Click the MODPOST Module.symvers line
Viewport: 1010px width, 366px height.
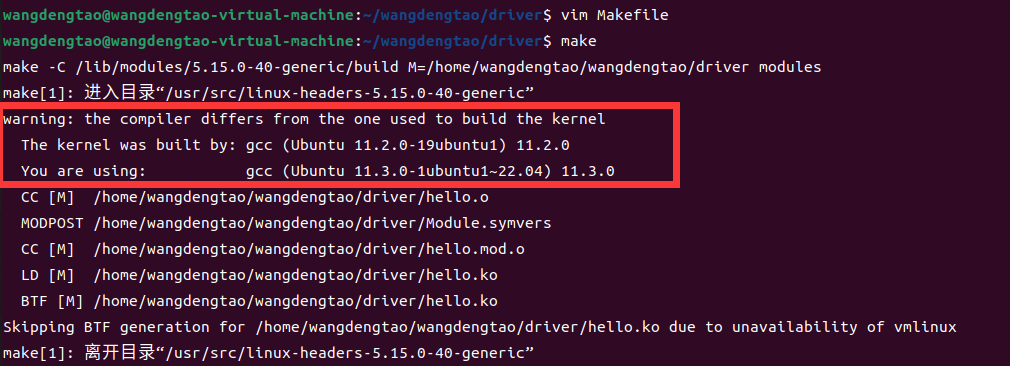coord(286,223)
